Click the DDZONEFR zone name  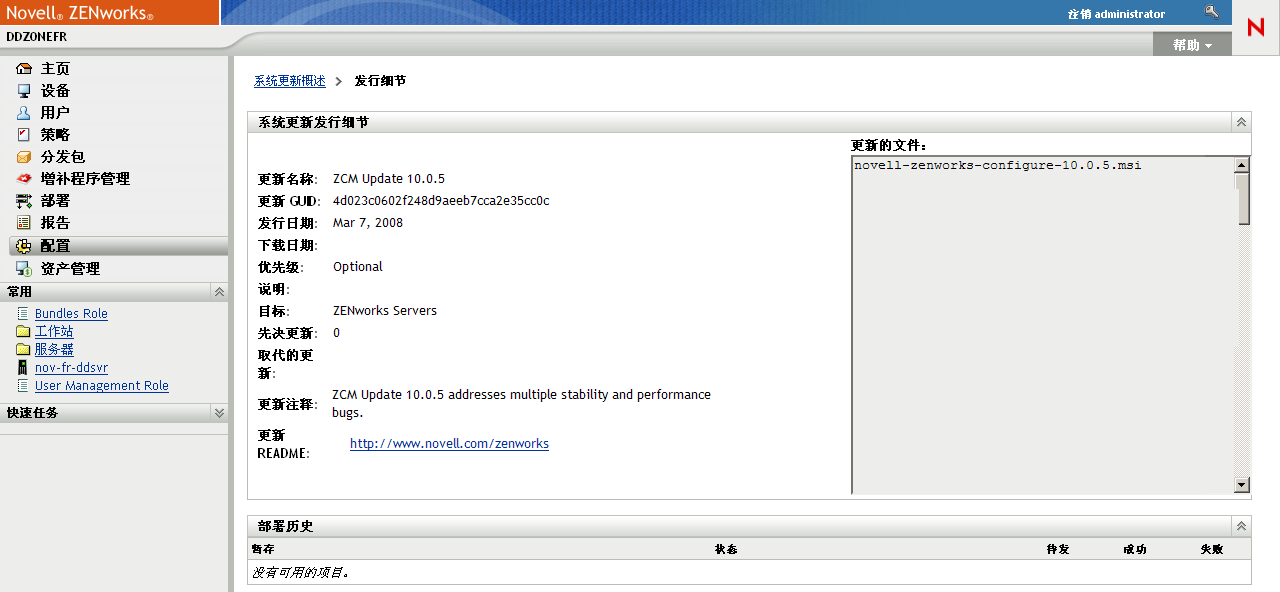(x=37, y=37)
